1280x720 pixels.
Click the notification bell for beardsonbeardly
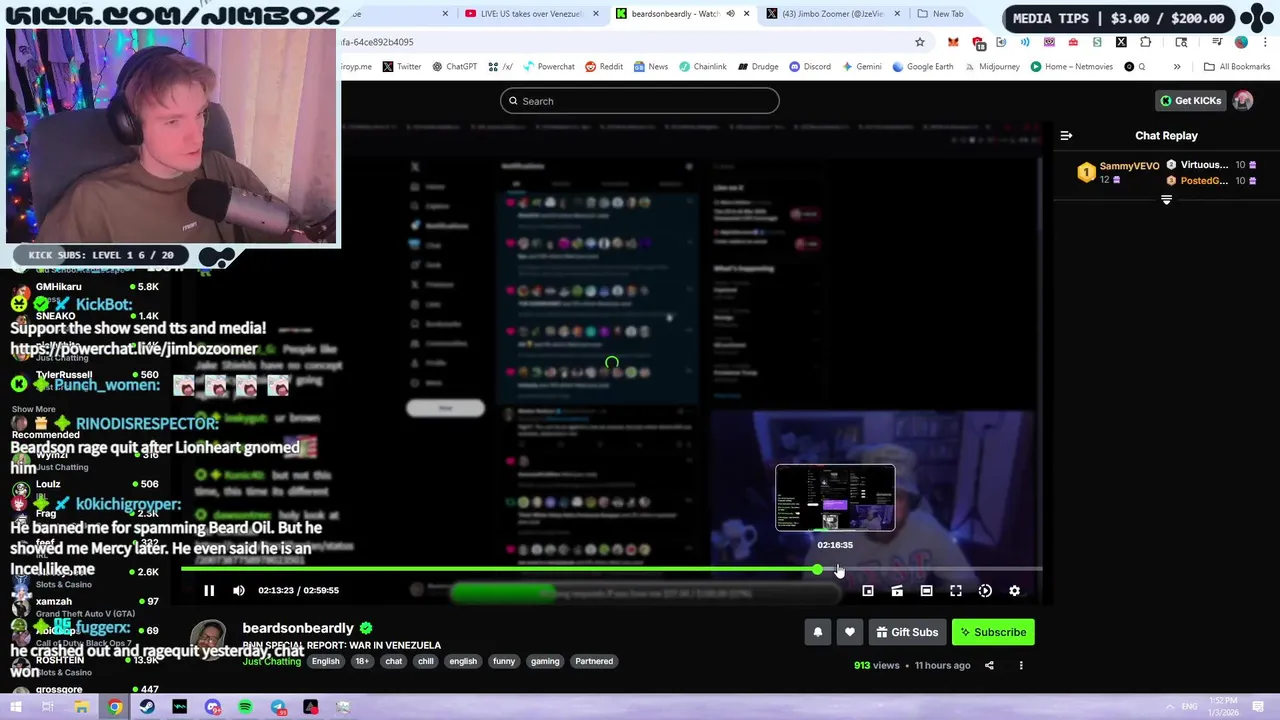click(818, 632)
